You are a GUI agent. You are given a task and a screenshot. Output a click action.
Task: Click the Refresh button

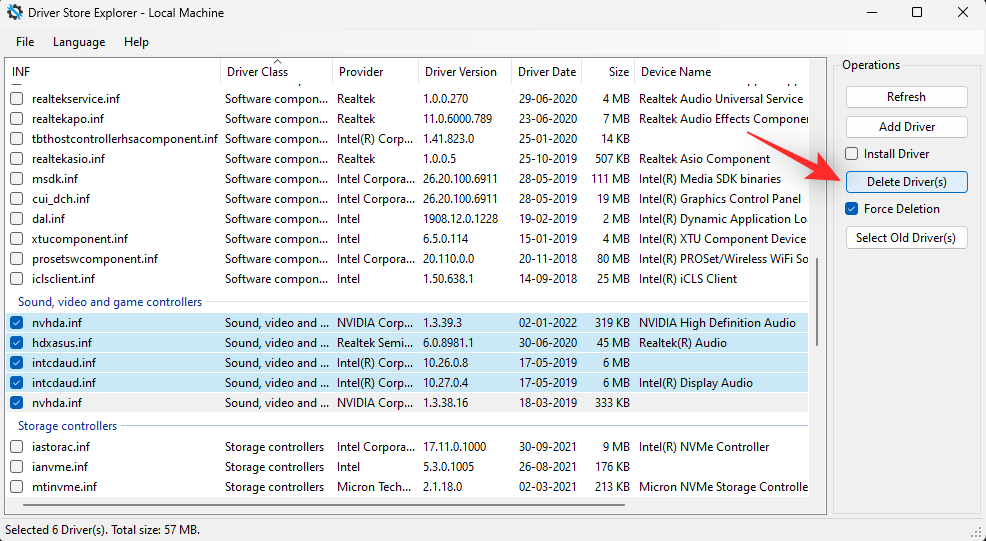coord(906,97)
